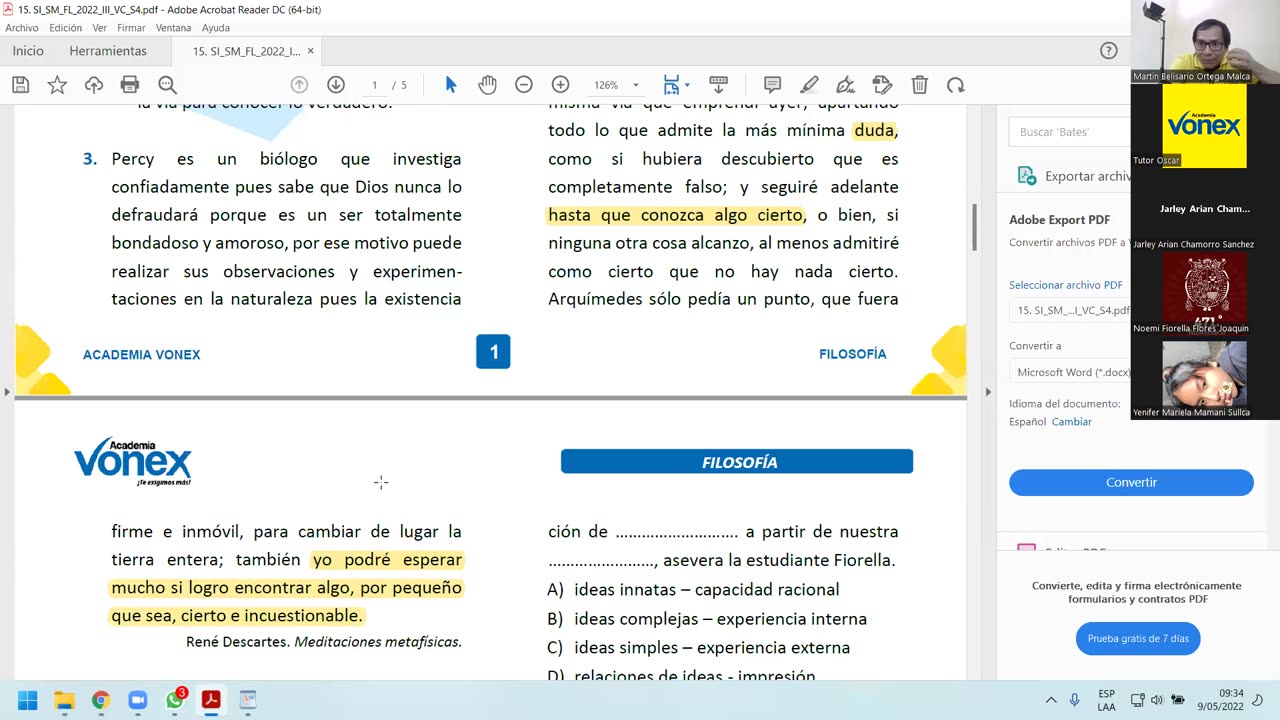
Task: Open the Ver menu
Action: pos(100,28)
